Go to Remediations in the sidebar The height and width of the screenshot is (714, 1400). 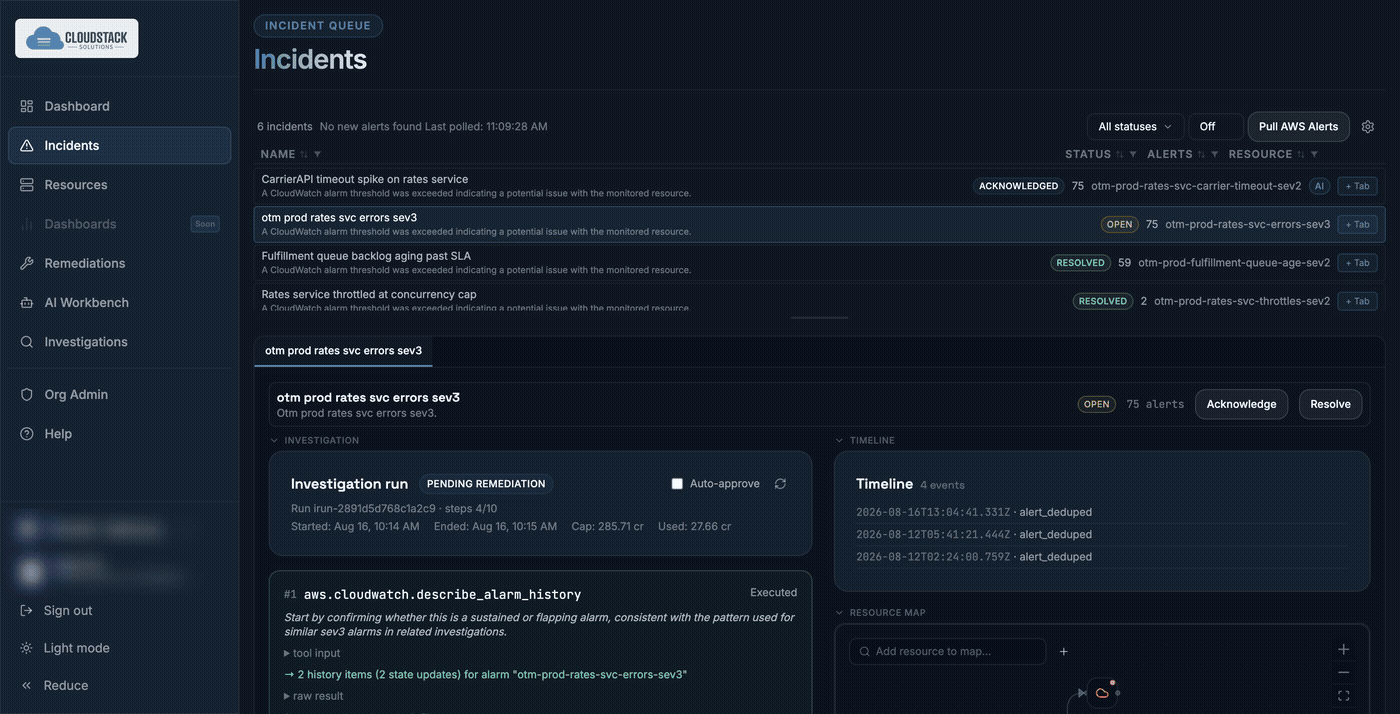[x=119, y=263]
